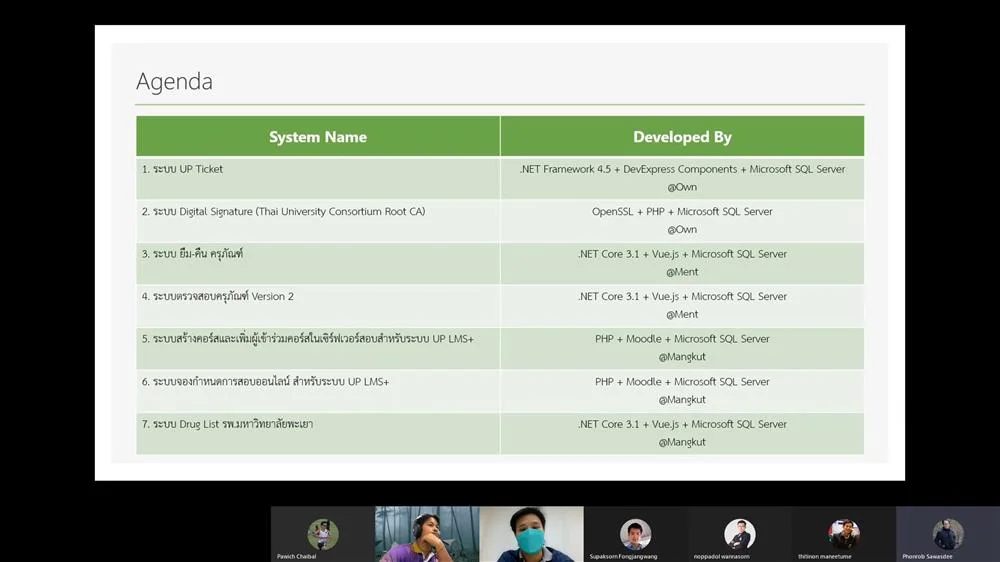The image size is (1000, 562).
Task: Click '@Mangkut' in row 6
Action: coord(682,399)
